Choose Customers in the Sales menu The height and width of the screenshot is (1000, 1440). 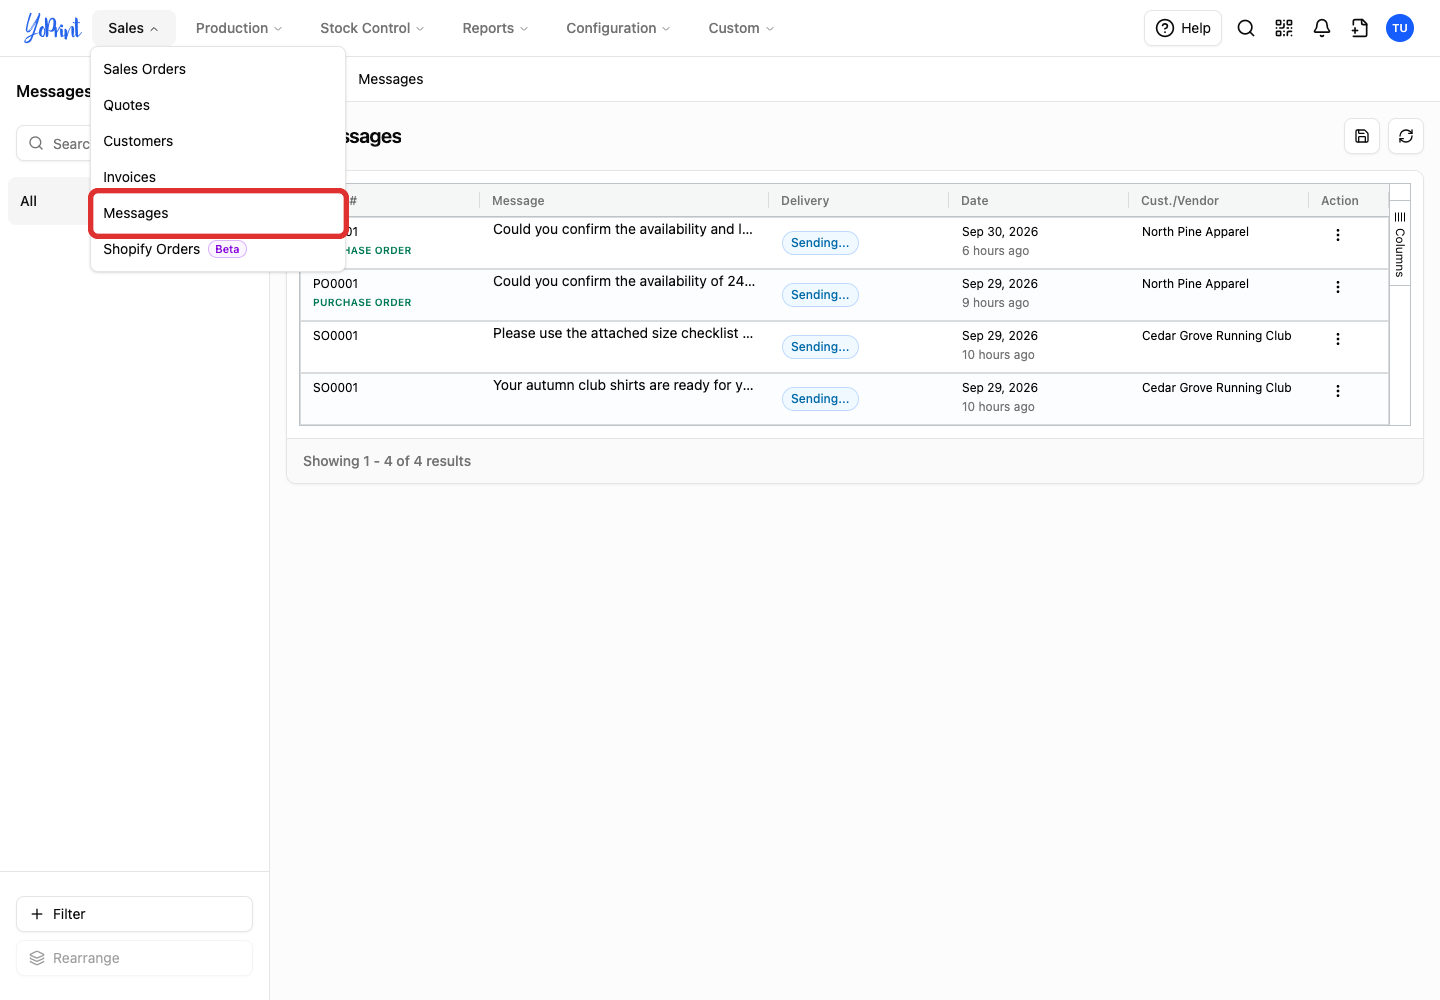click(218, 141)
